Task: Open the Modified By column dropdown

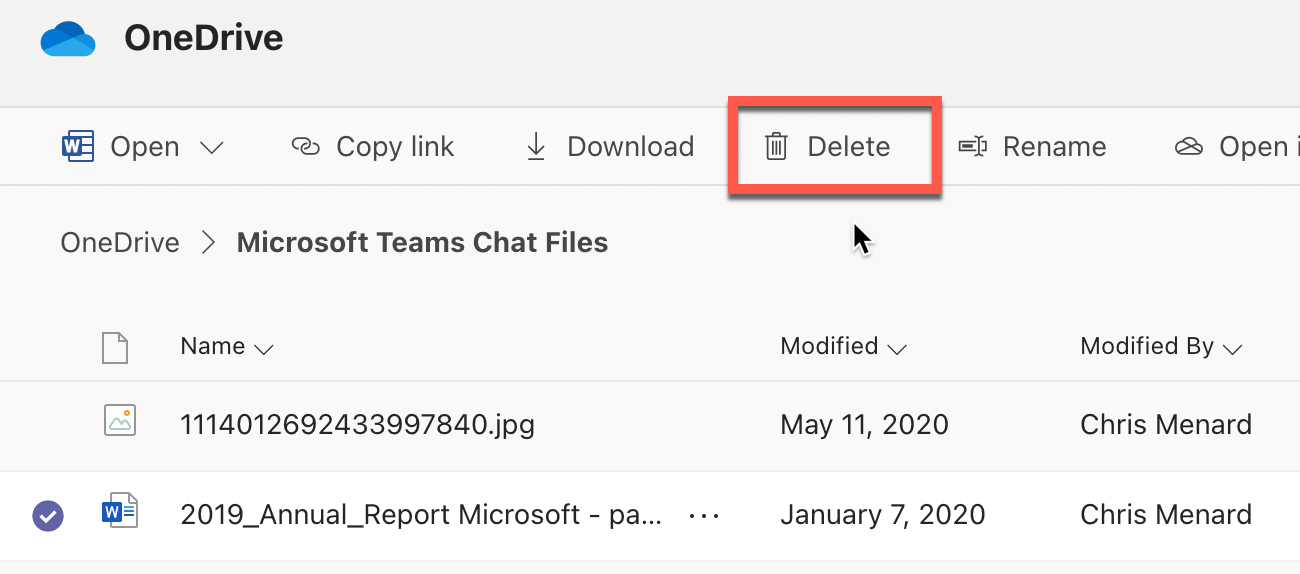Action: 1232,349
